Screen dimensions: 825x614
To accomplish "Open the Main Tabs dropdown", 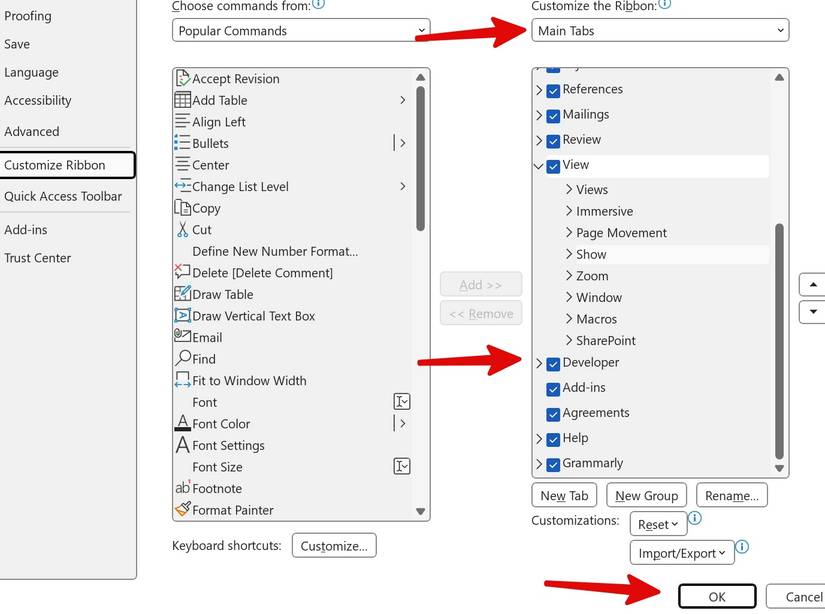I will [x=660, y=31].
